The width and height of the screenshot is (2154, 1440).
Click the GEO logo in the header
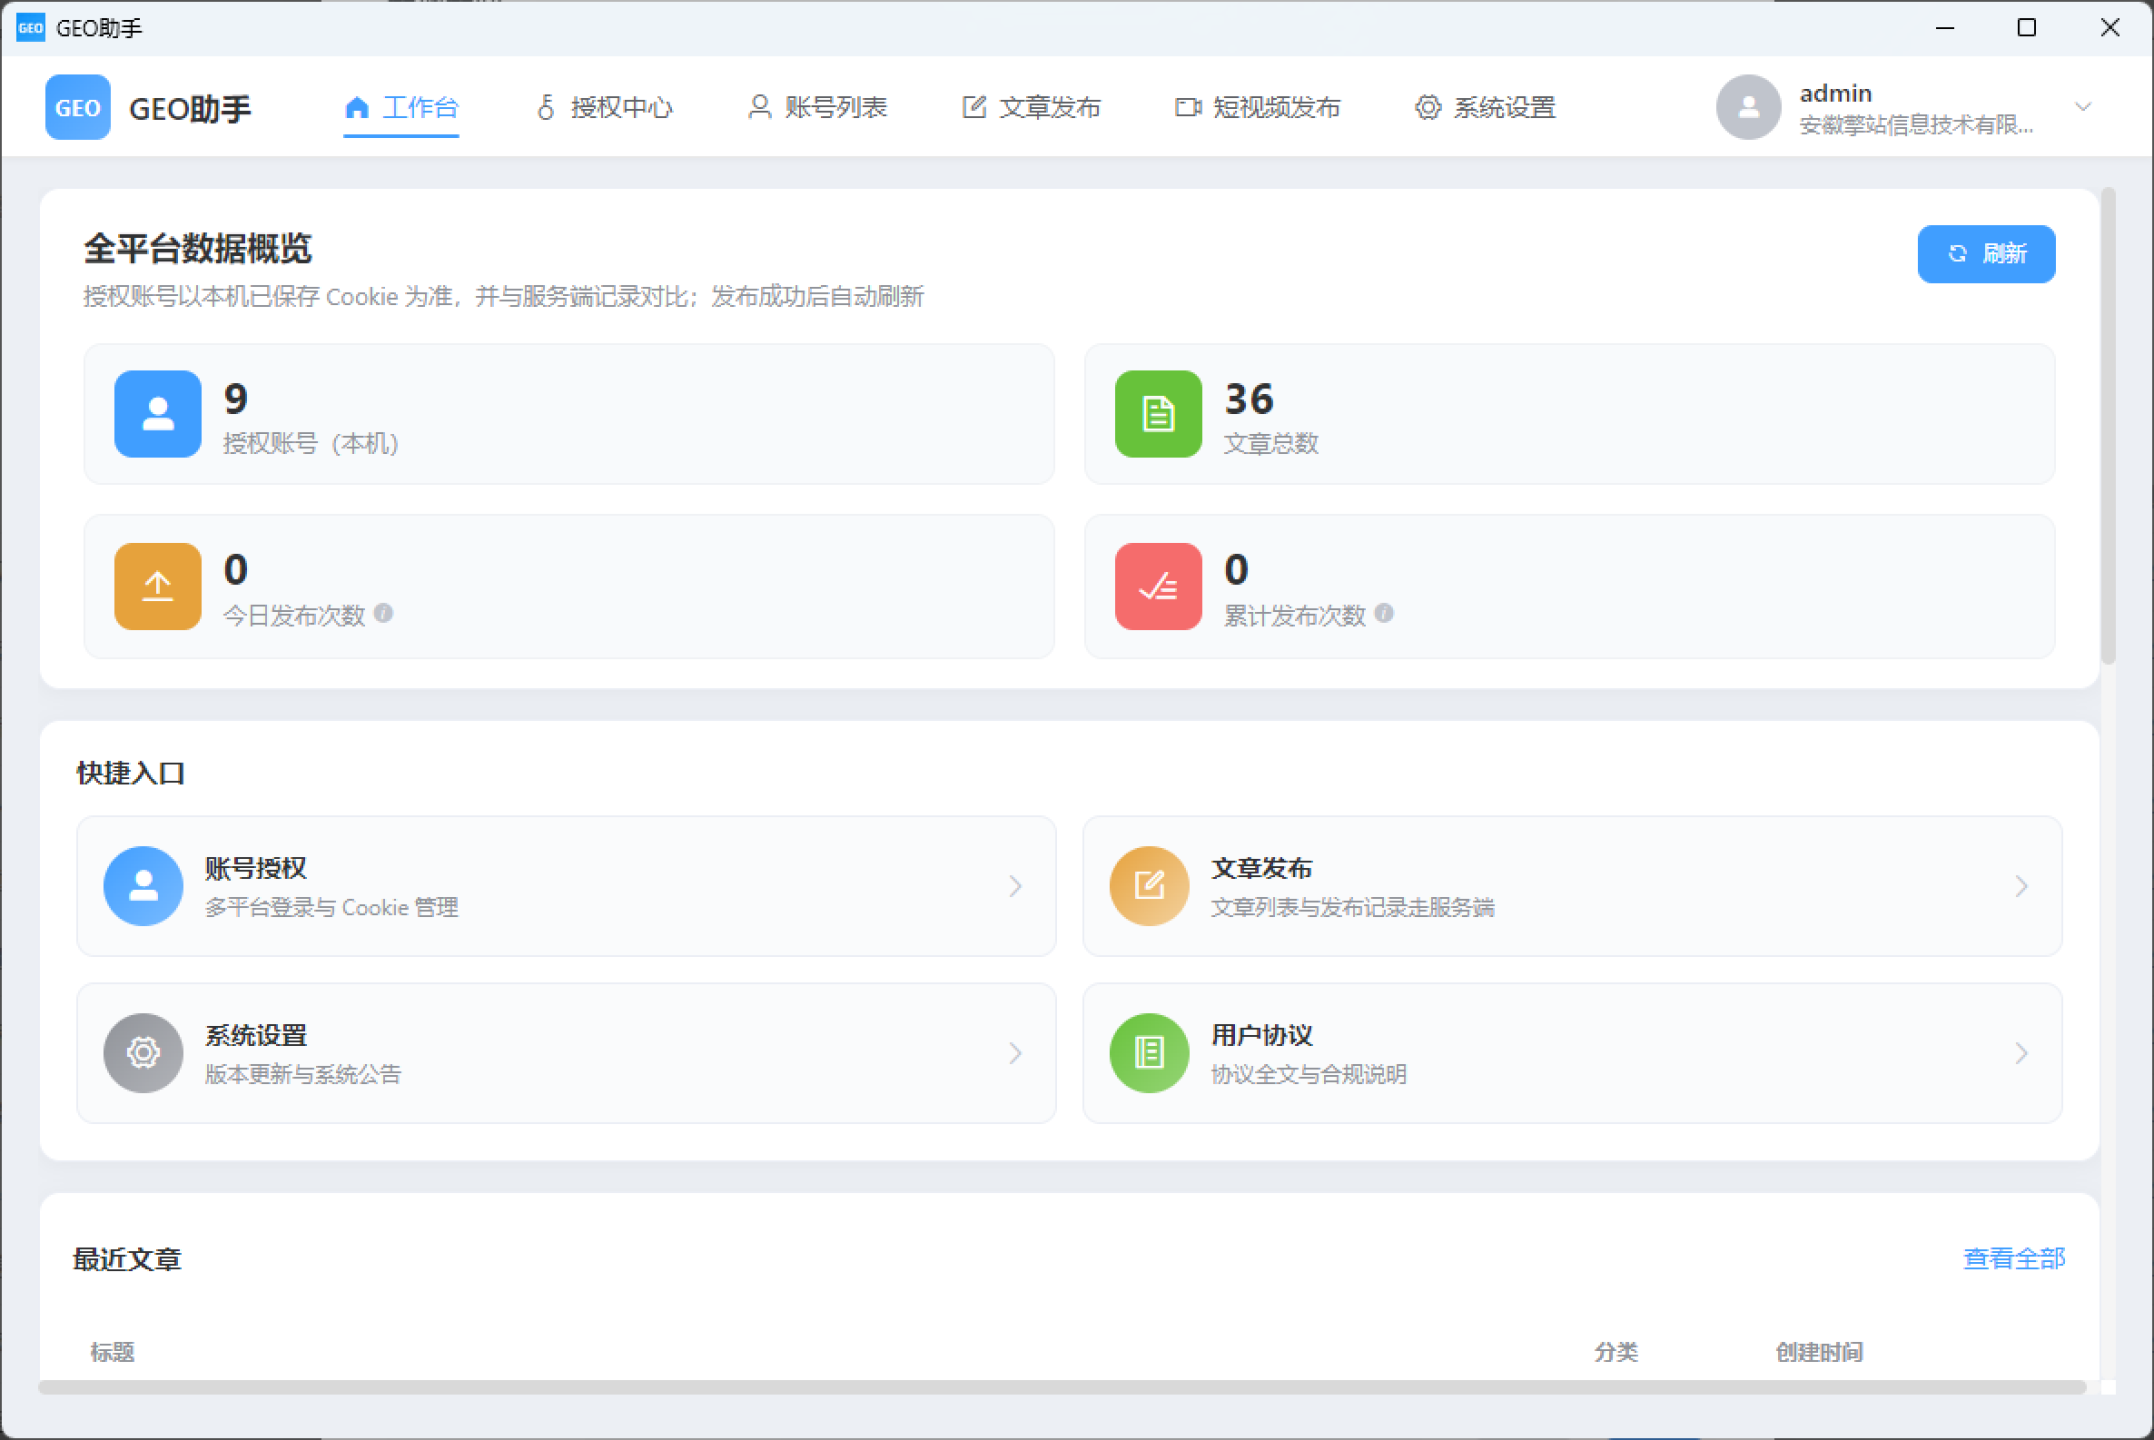[x=78, y=107]
